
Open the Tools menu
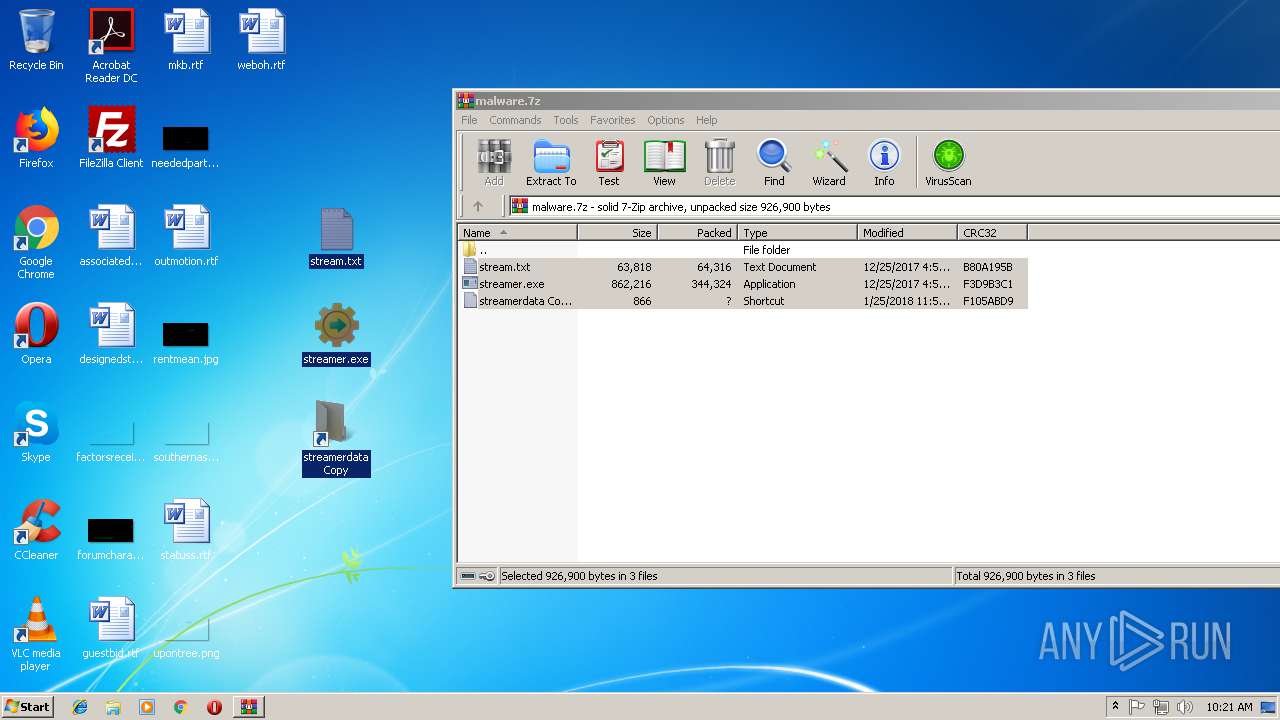566,120
